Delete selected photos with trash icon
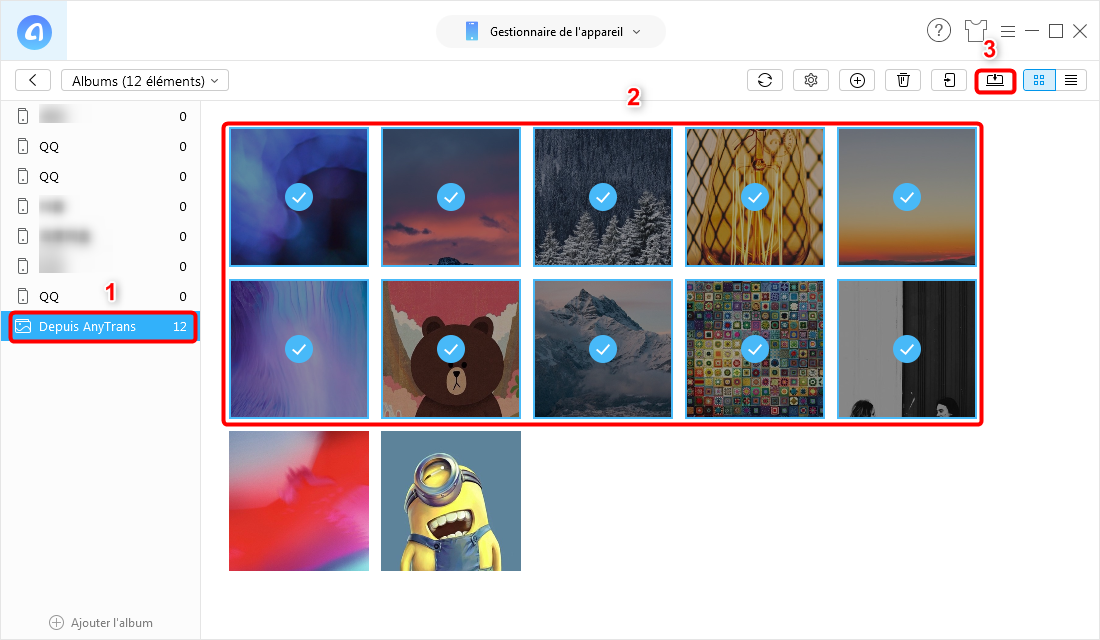Image resolution: width=1100 pixels, height=640 pixels. 903,80
